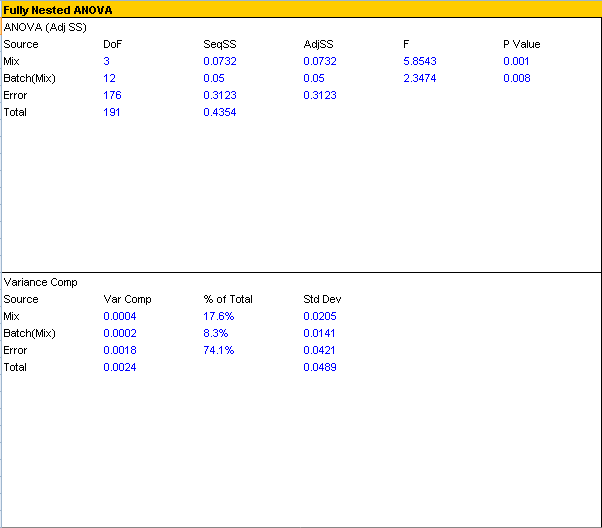The height and width of the screenshot is (528, 602).
Task: Select the Error DoF value 176
Action: 112,95
